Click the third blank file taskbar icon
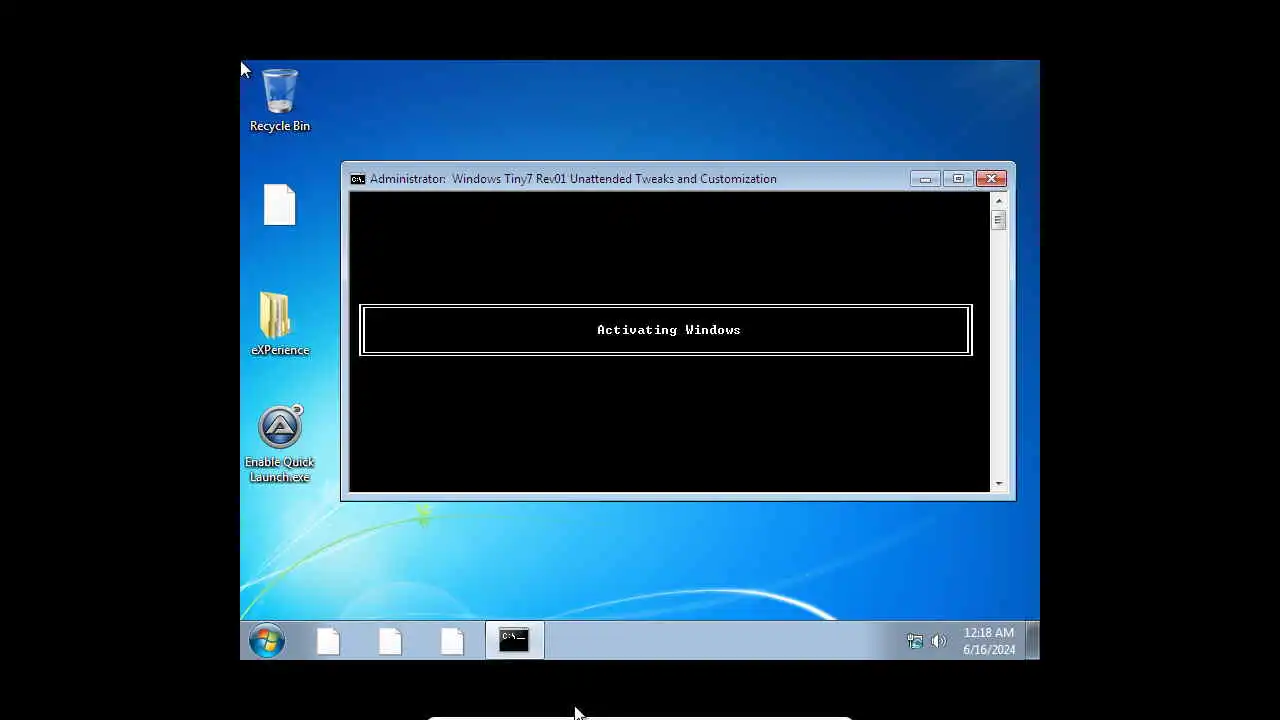 point(453,641)
